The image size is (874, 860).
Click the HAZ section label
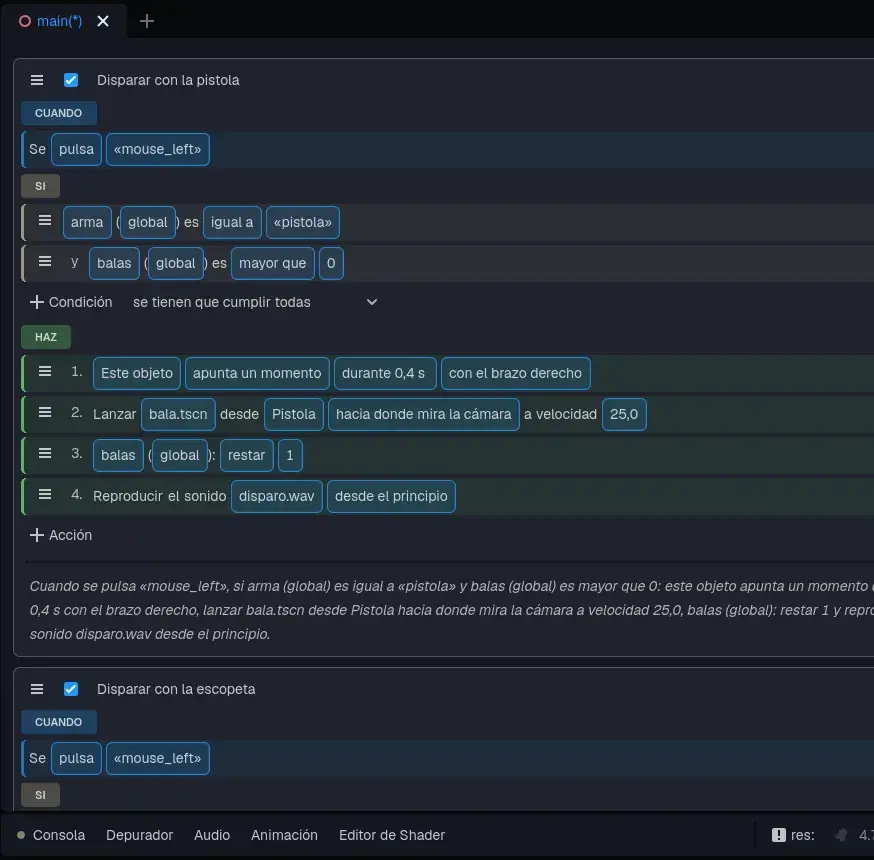click(46, 337)
